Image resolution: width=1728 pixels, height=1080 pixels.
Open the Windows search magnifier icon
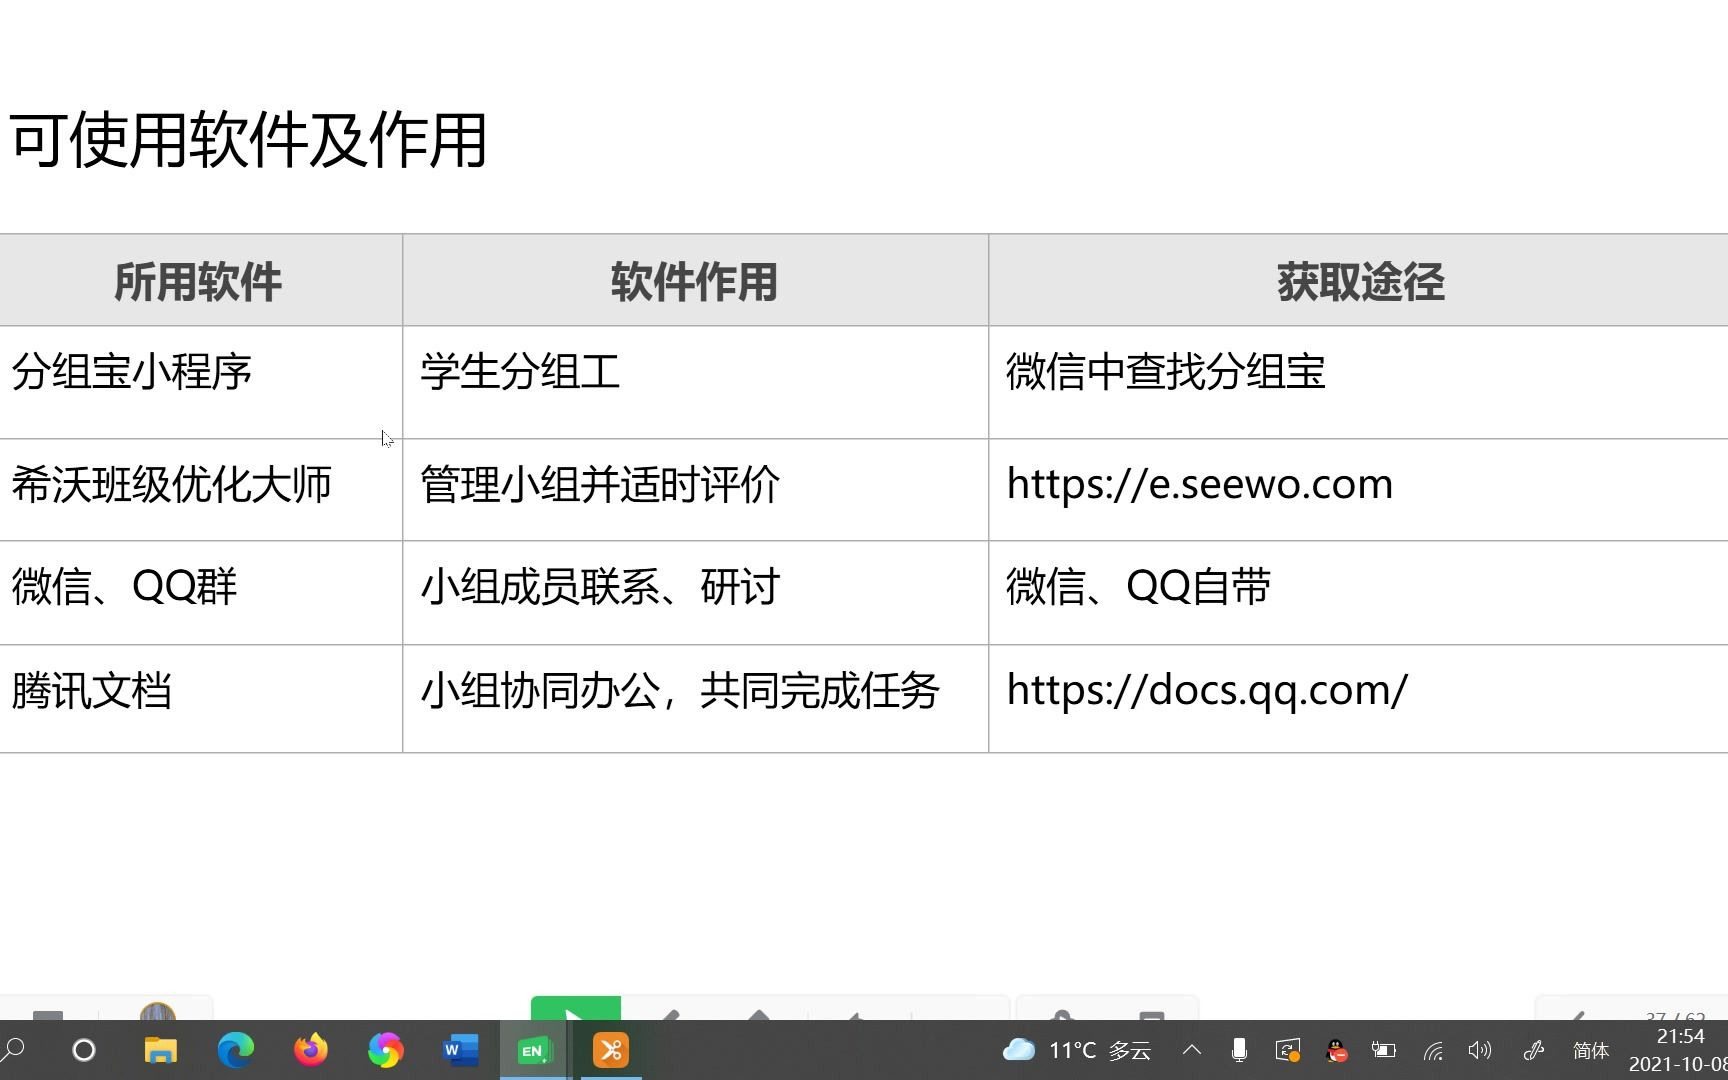point(13,1050)
